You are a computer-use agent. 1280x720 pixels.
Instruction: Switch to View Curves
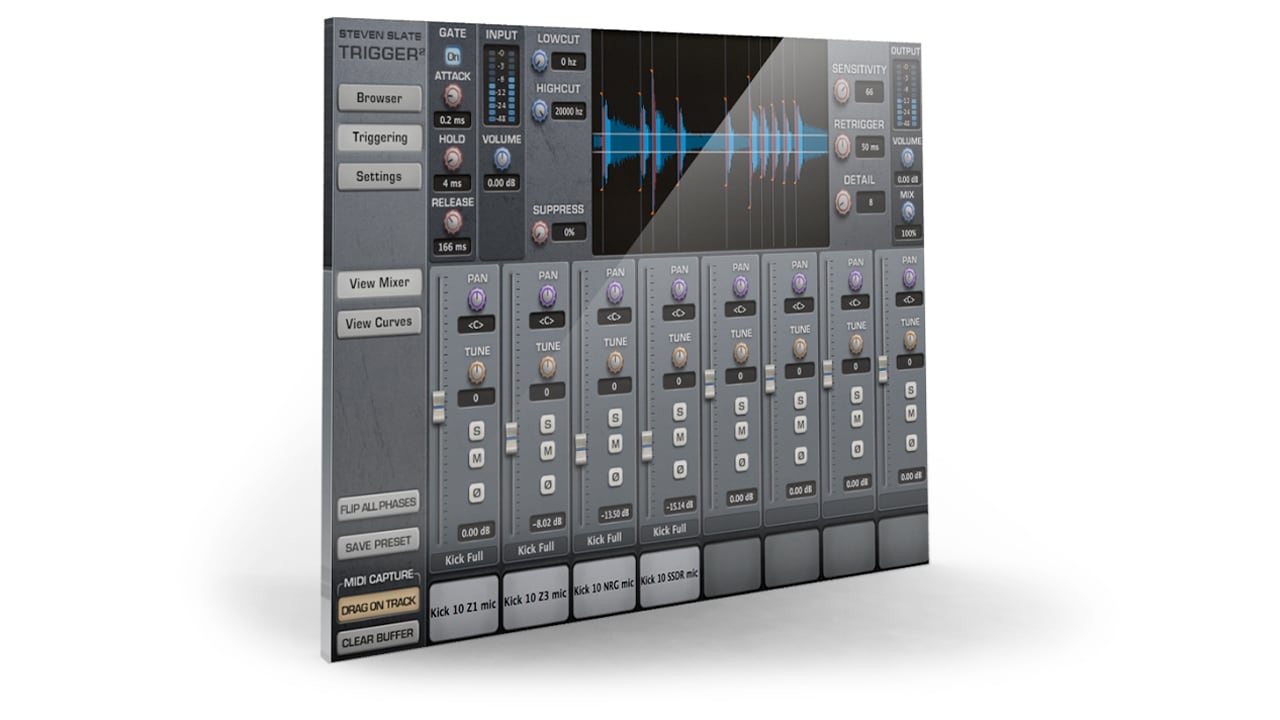coord(378,323)
